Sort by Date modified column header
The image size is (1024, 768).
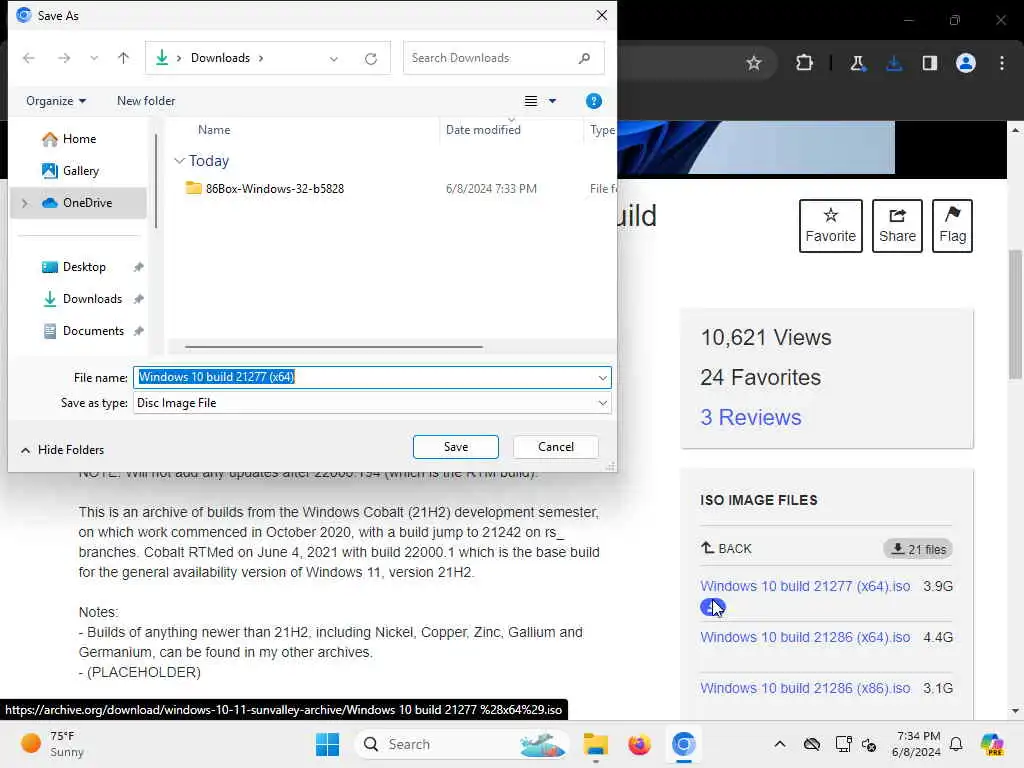tap(483, 130)
